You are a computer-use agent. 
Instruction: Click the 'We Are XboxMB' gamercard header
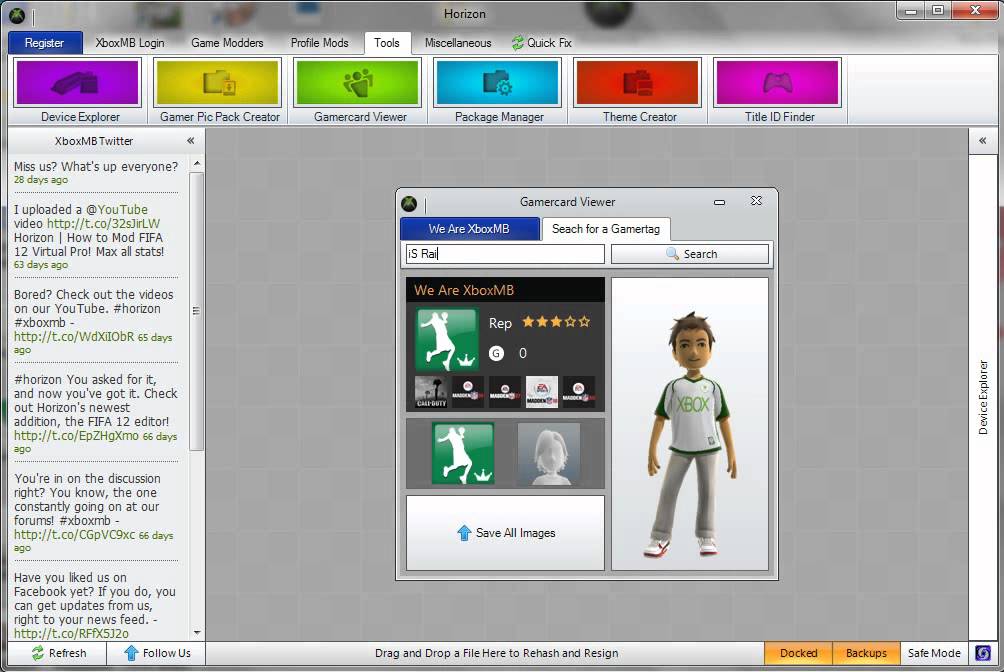coord(505,290)
